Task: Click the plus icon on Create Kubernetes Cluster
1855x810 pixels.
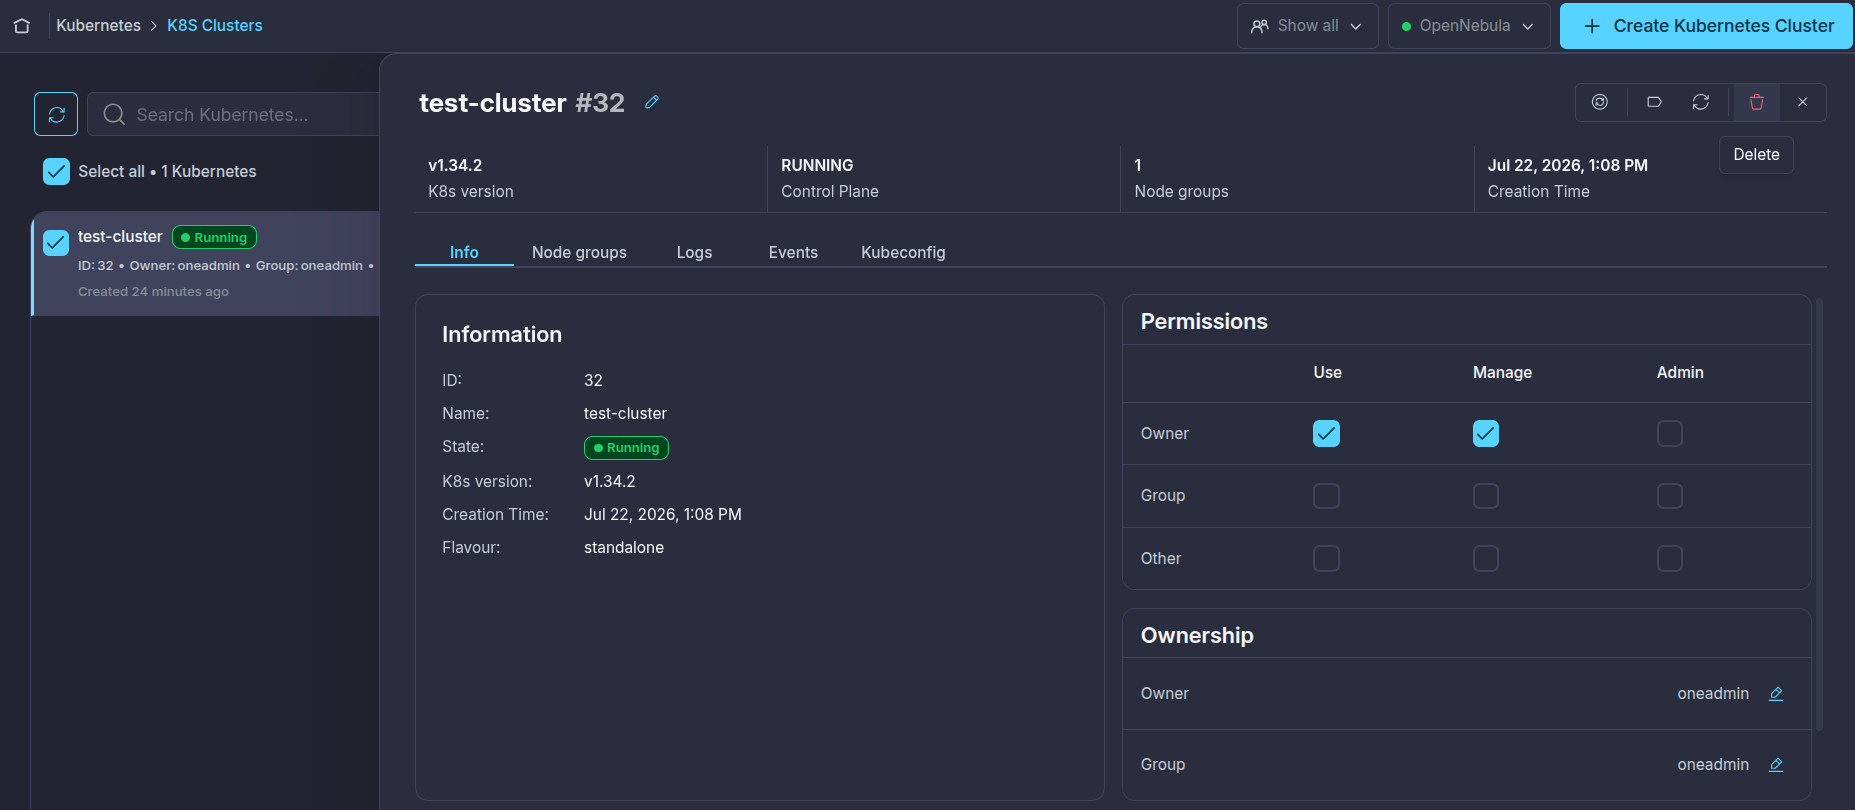Action: [x=1592, y=26]
